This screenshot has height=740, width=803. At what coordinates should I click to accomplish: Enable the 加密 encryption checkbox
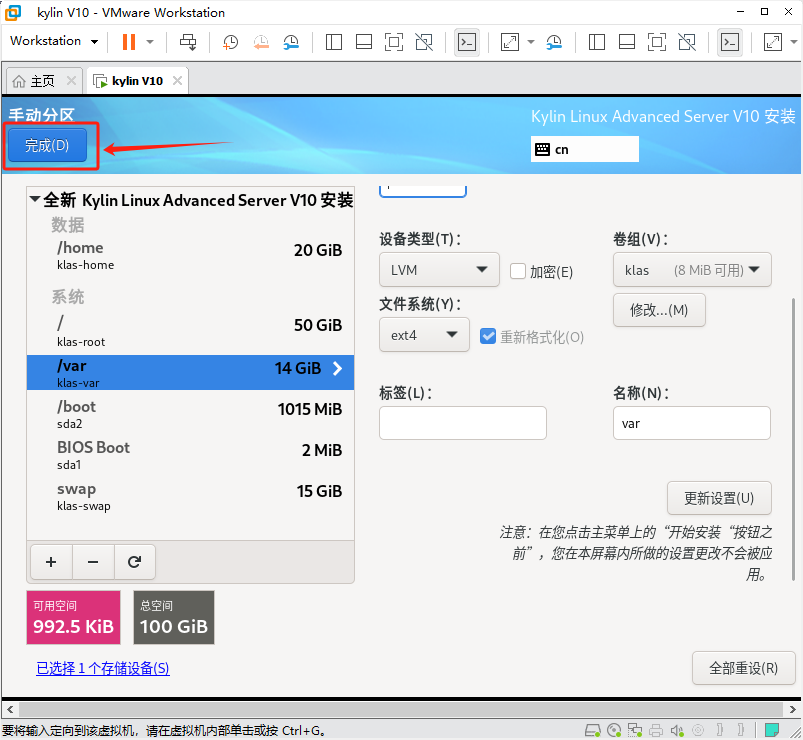518,271
